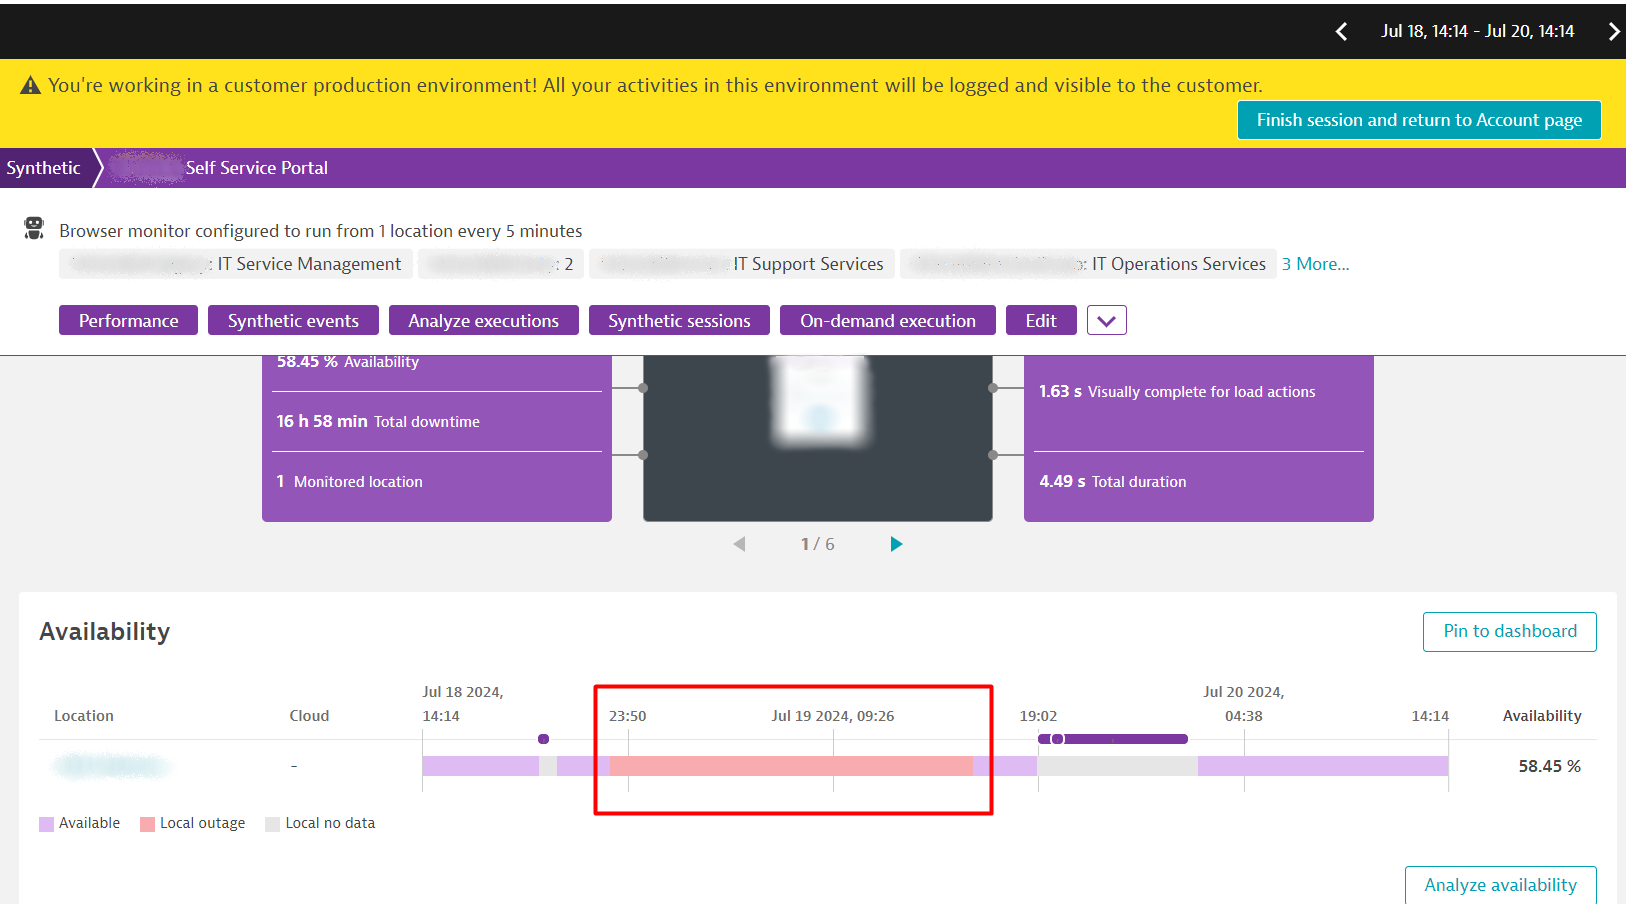
Task: Open the Jul 18 - Jul 20 timeframe selector
Action: [x=1477, y=32]
